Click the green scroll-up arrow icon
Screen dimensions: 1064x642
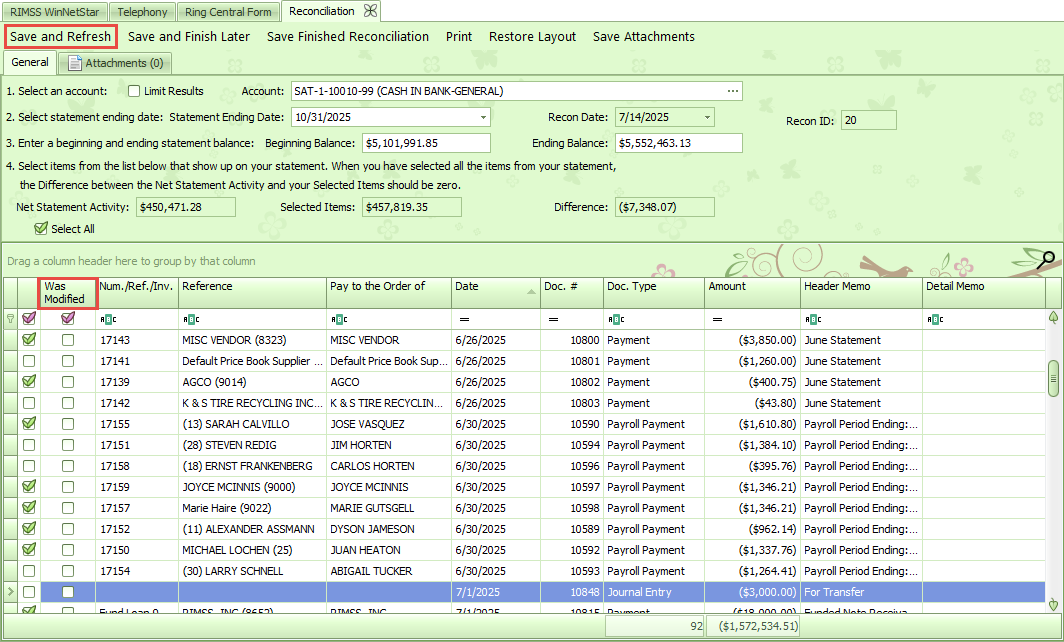coord(1053,318)
